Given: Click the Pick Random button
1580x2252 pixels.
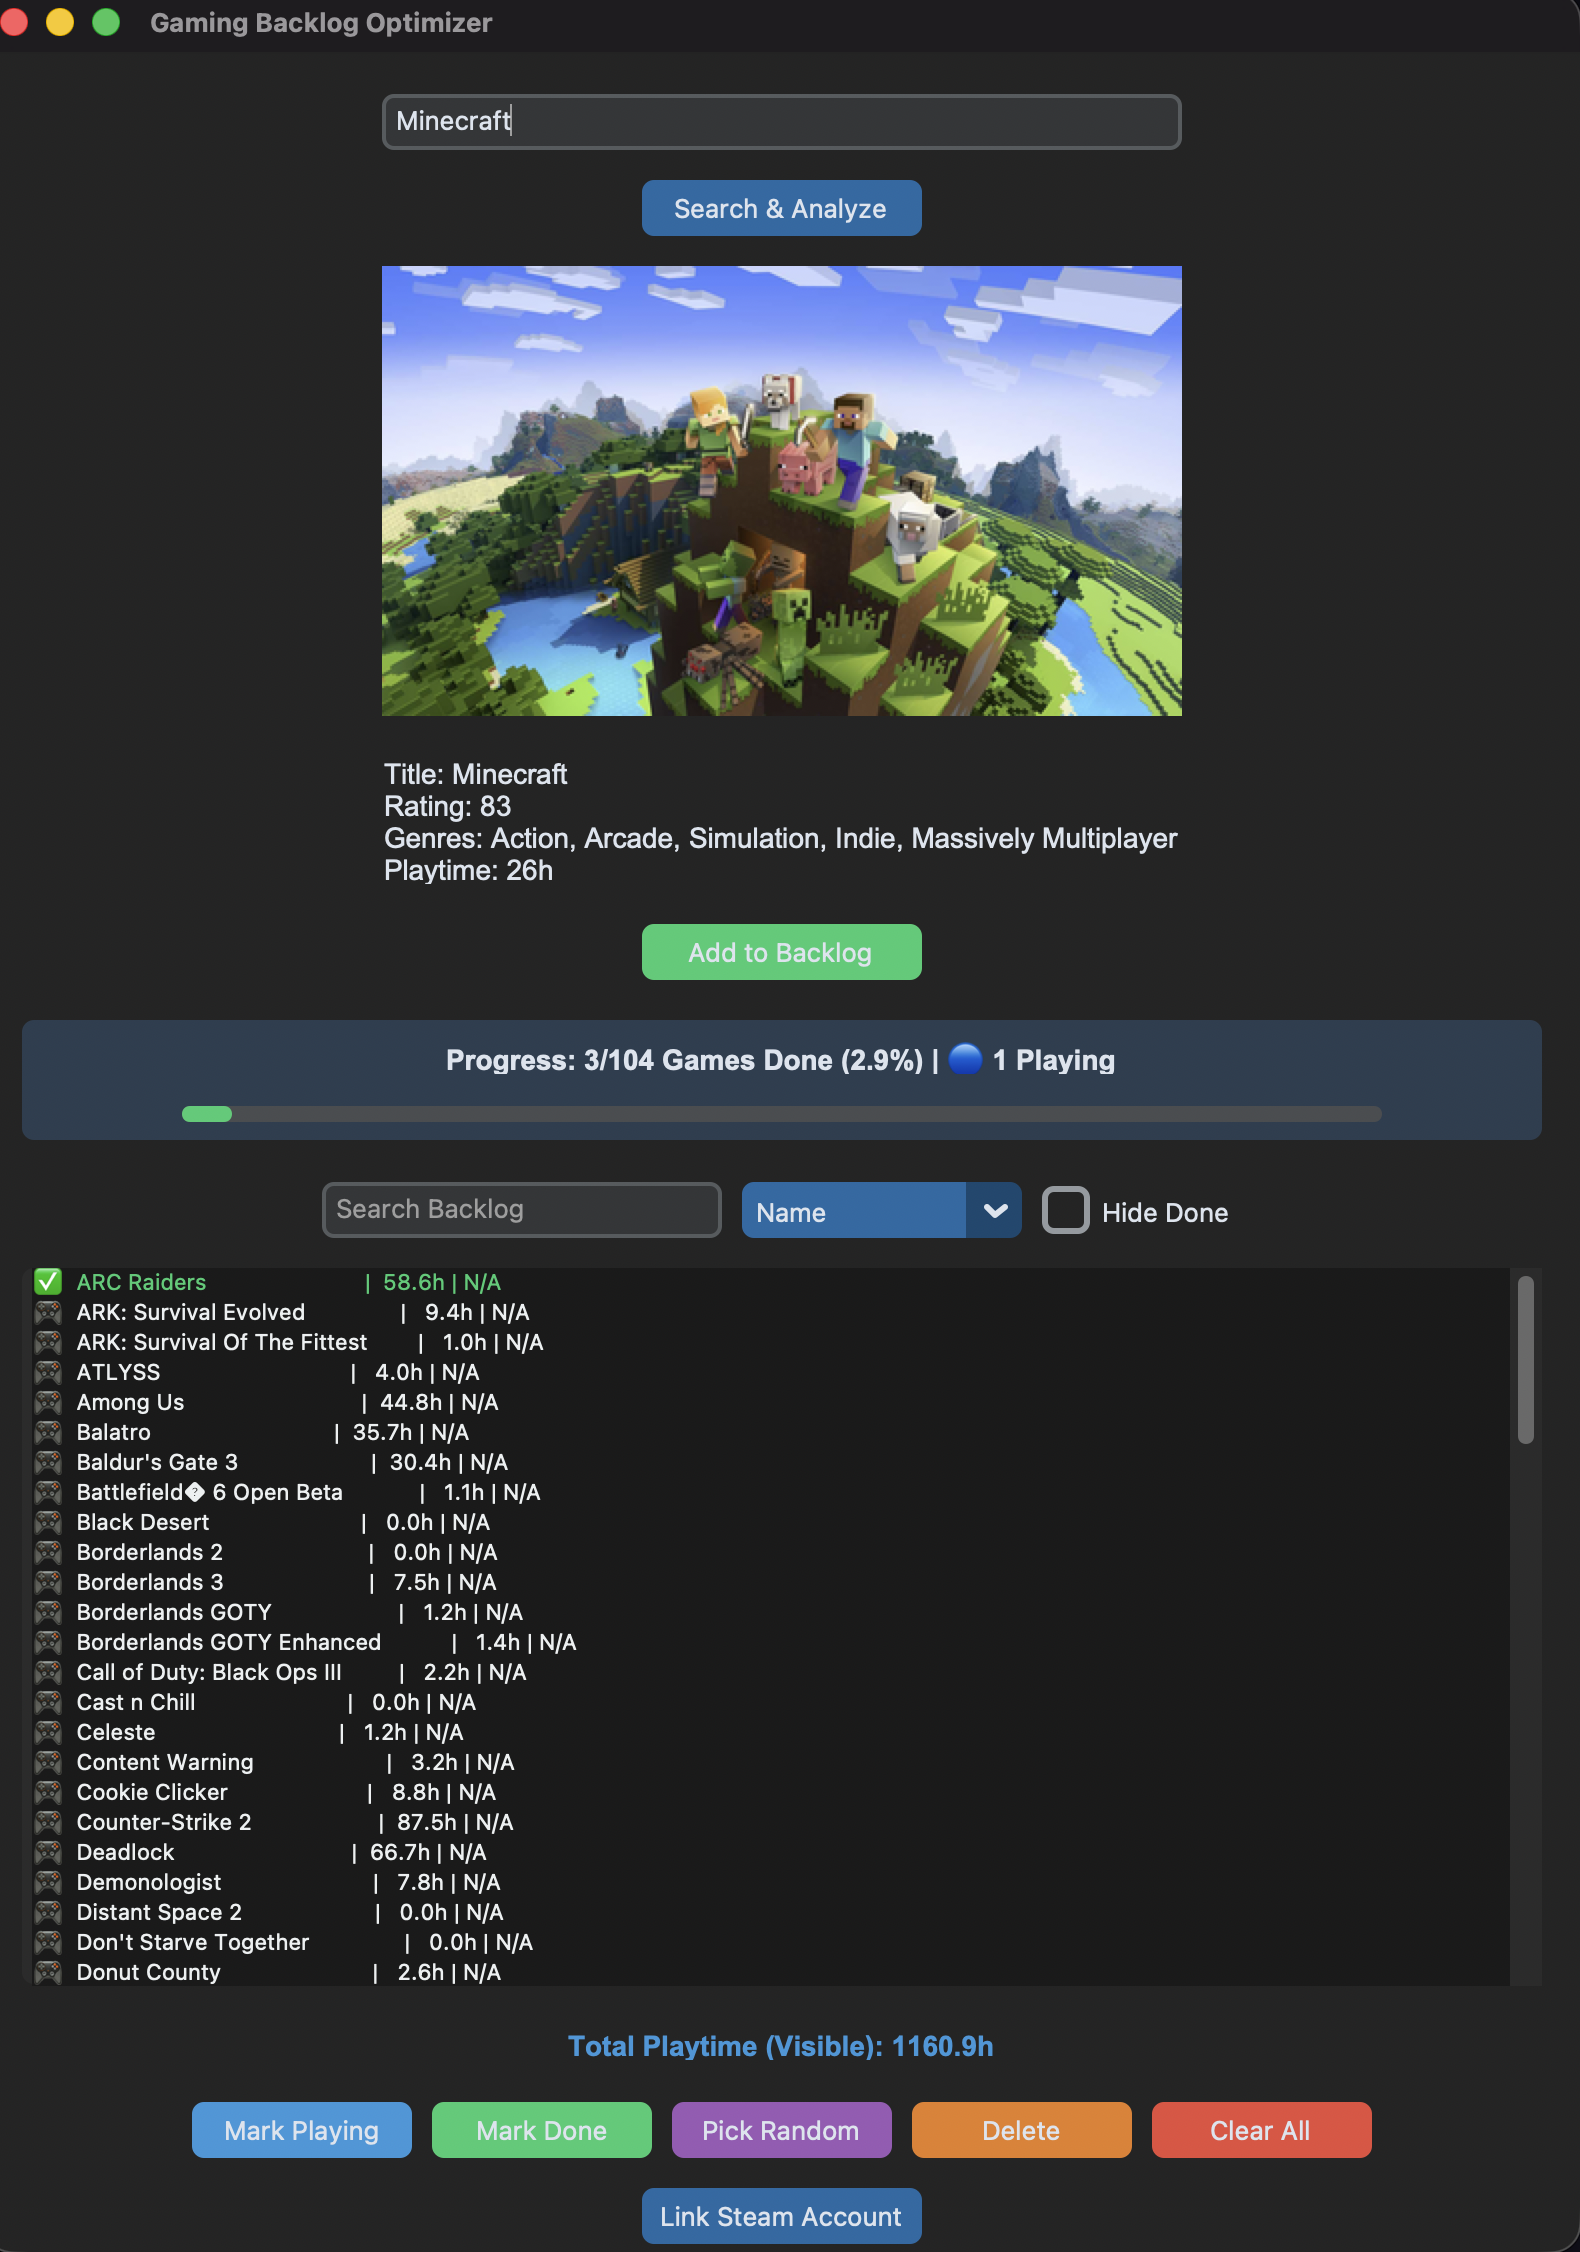Looking at the screenshot, I should pos(781,2130).
